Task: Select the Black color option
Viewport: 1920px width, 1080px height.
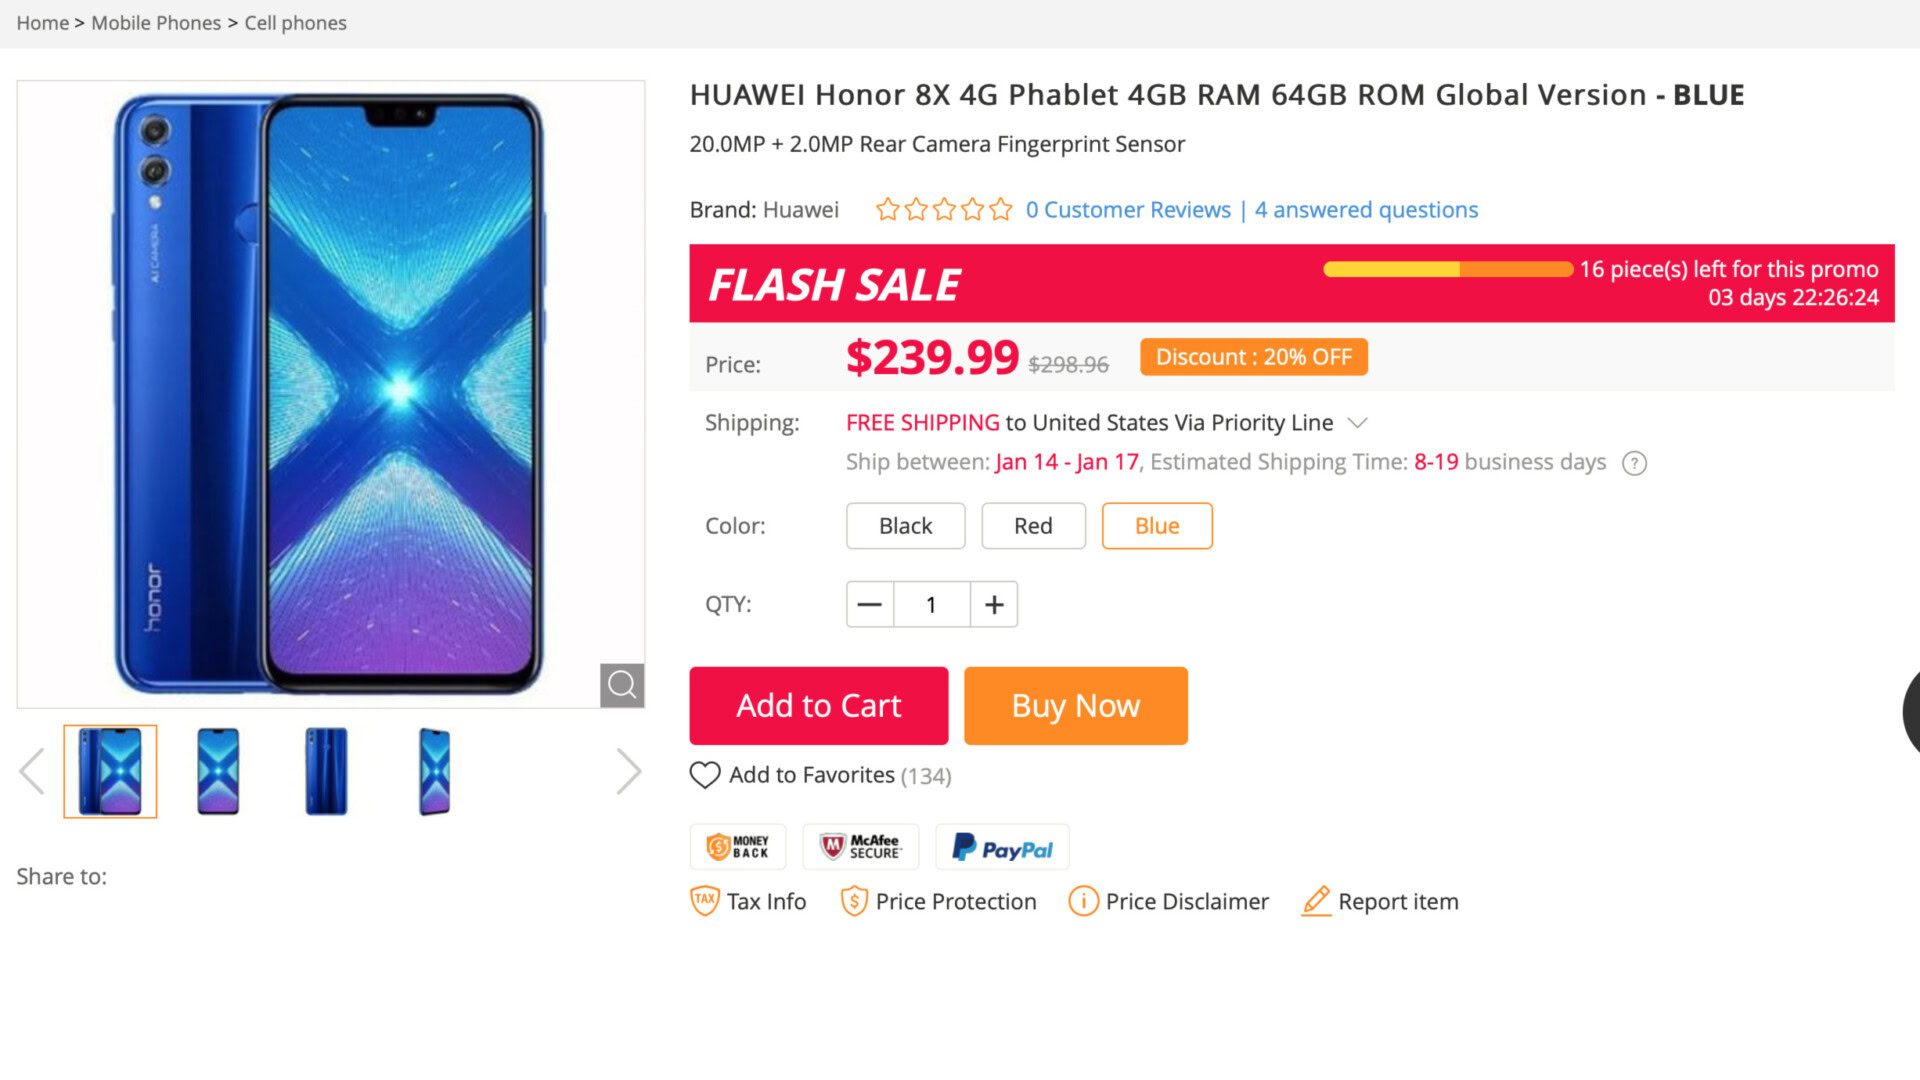Action: (905, 526)
